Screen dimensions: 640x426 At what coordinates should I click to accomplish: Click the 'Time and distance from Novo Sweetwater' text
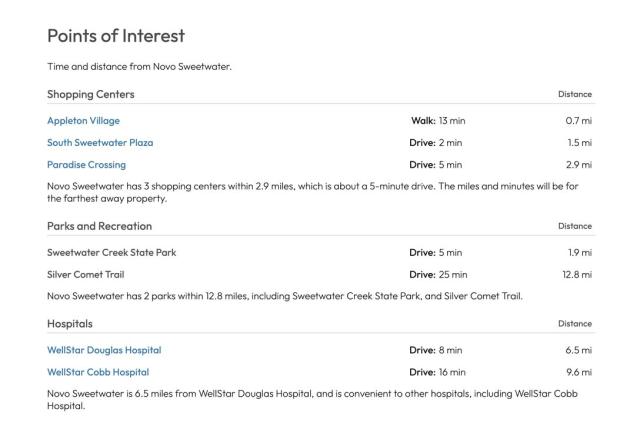point(139,67)
